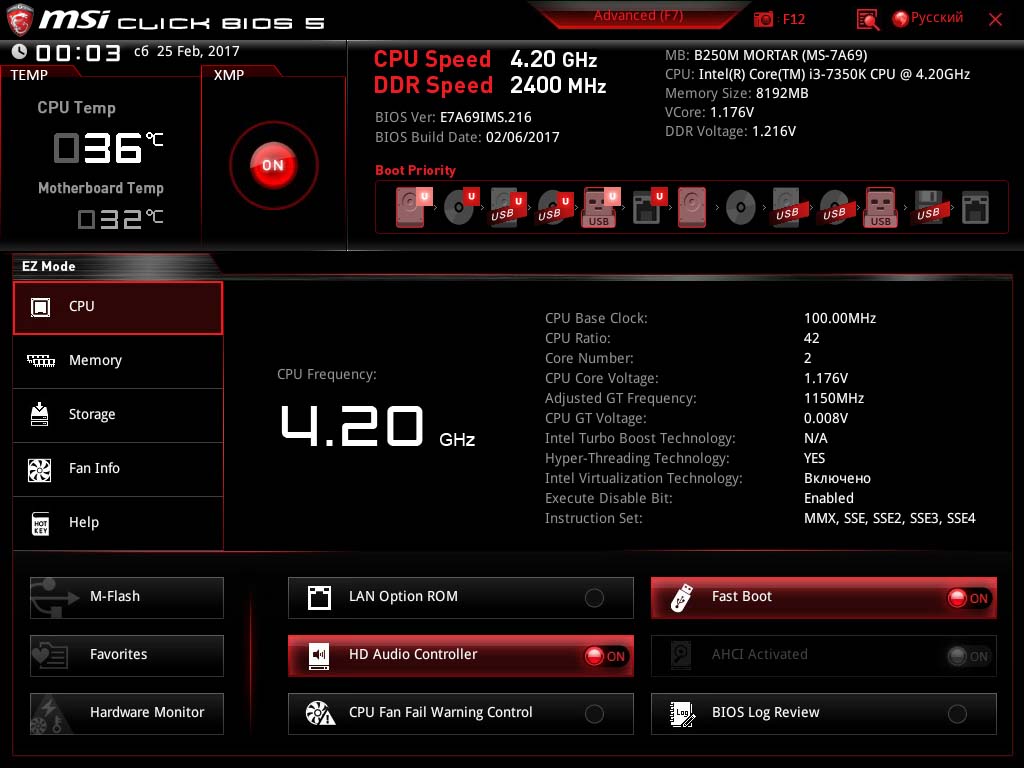This screenshot has height=768, width=1024.
Task: Close the BIOS setup with the X
Action: 995,20
